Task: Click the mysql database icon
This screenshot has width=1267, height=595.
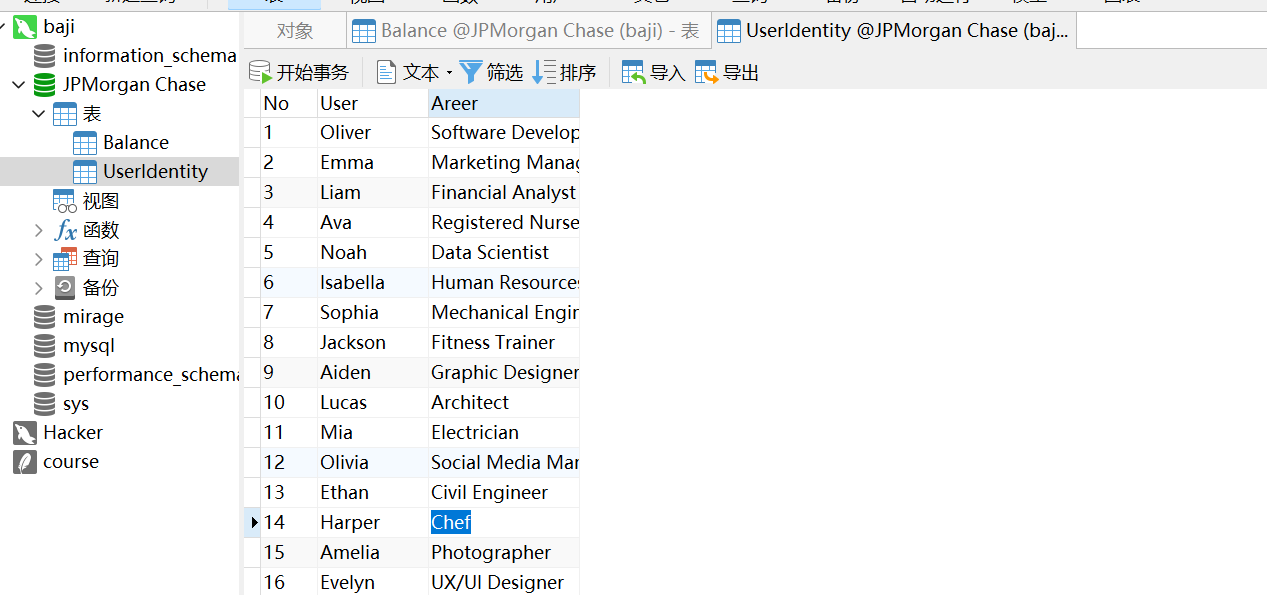Action: (x=45, y=346)
